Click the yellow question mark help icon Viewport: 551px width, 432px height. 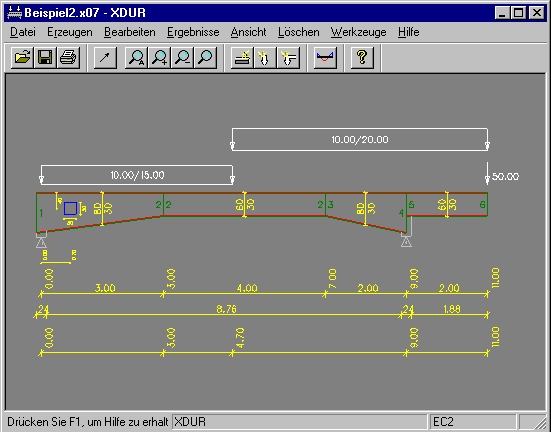click(362, 57)
